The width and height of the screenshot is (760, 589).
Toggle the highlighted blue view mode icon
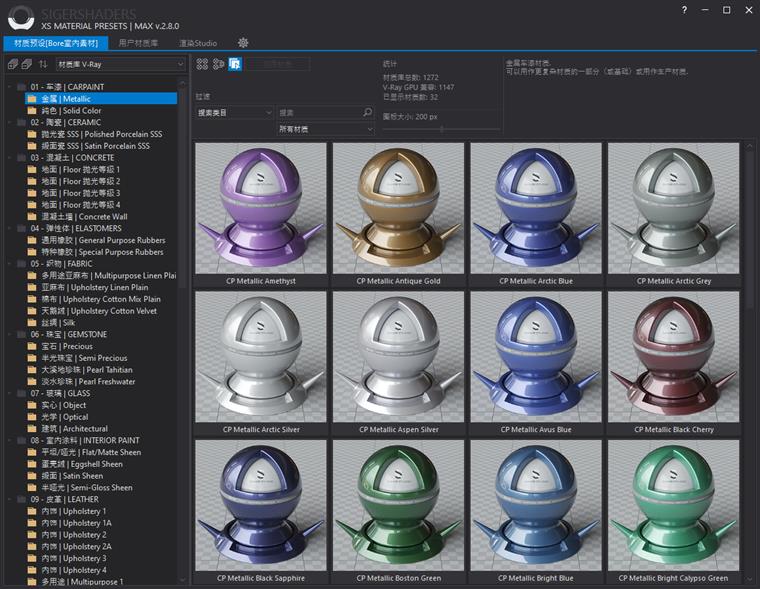click(235, 64)
